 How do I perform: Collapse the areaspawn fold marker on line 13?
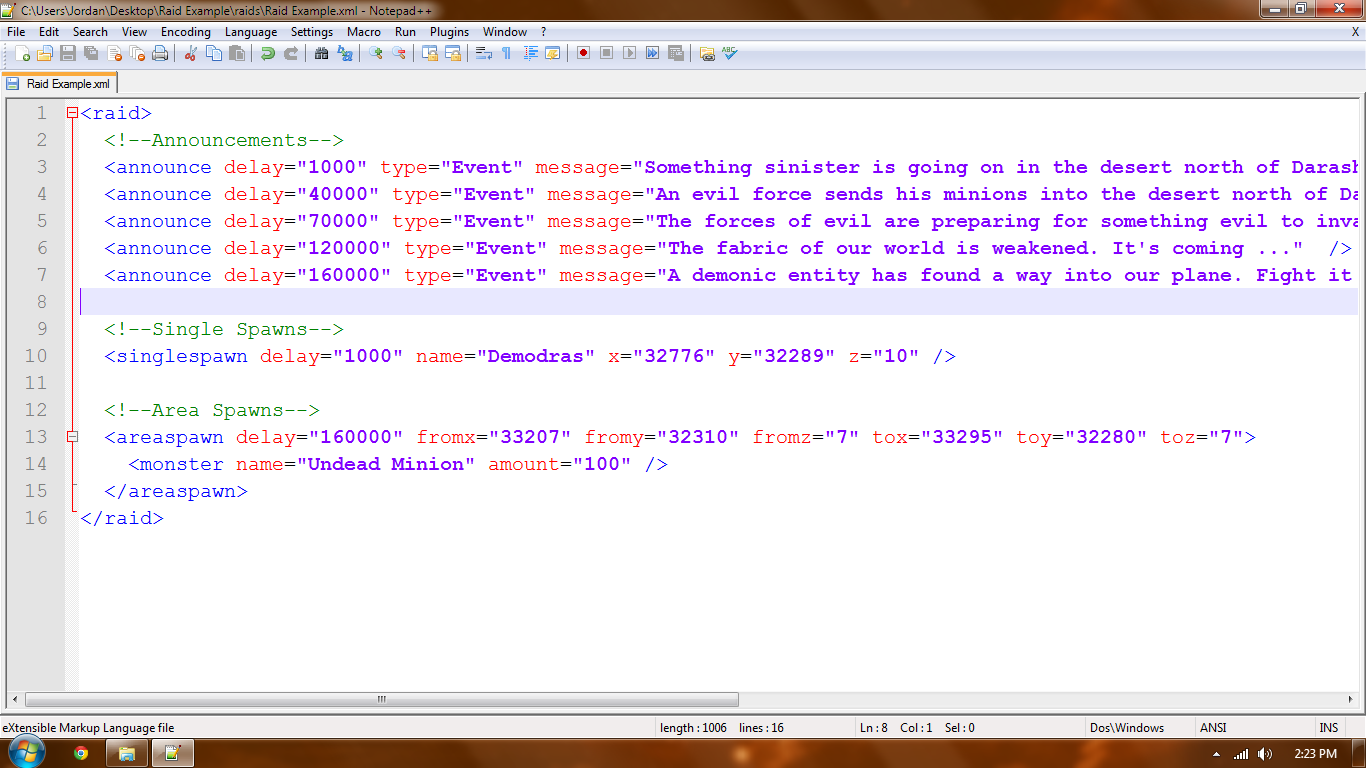click(72, 437)
